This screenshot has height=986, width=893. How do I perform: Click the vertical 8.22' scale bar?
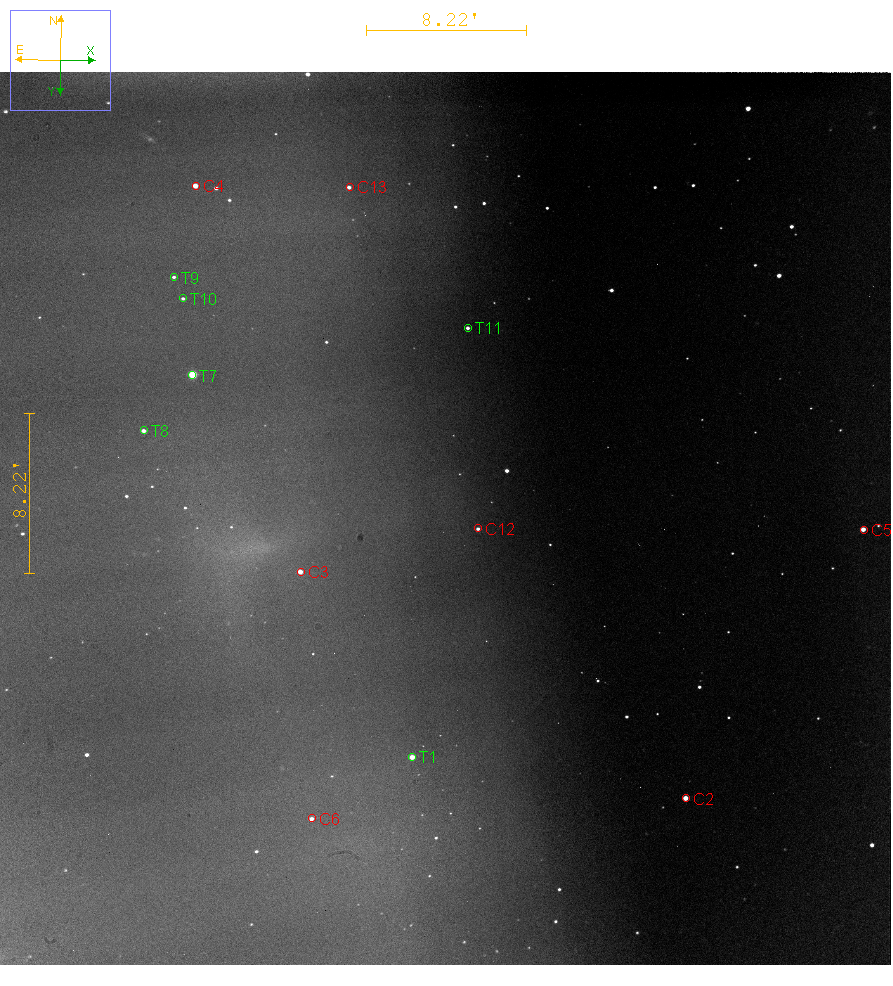pyautogui.click(x=30, y=493)
